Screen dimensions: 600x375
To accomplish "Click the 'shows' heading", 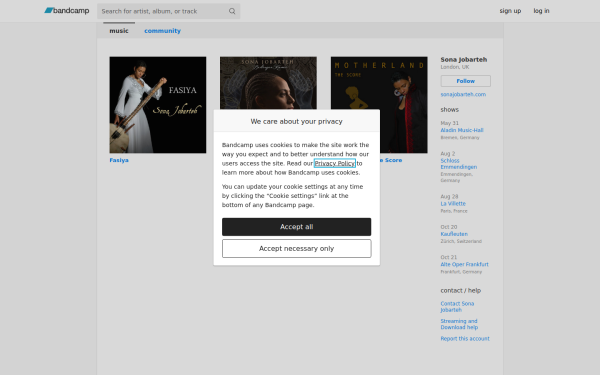I will [x=449, y=109].
